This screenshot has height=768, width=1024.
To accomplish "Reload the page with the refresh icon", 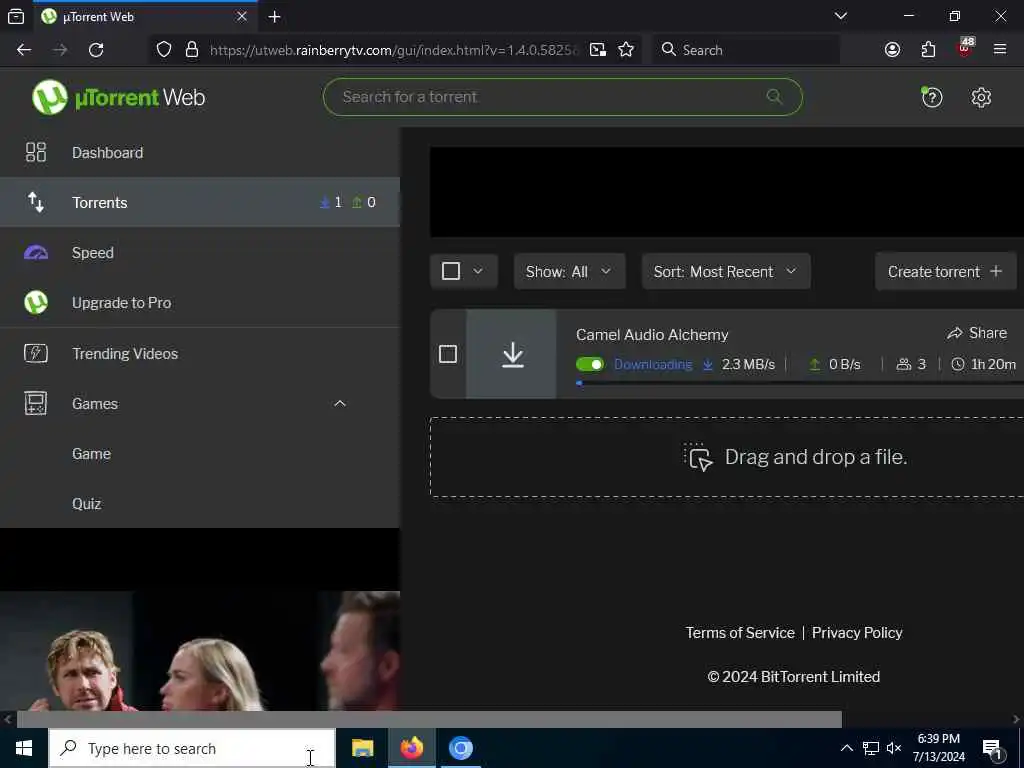I will pyautogui.click(x=96, y=50).
